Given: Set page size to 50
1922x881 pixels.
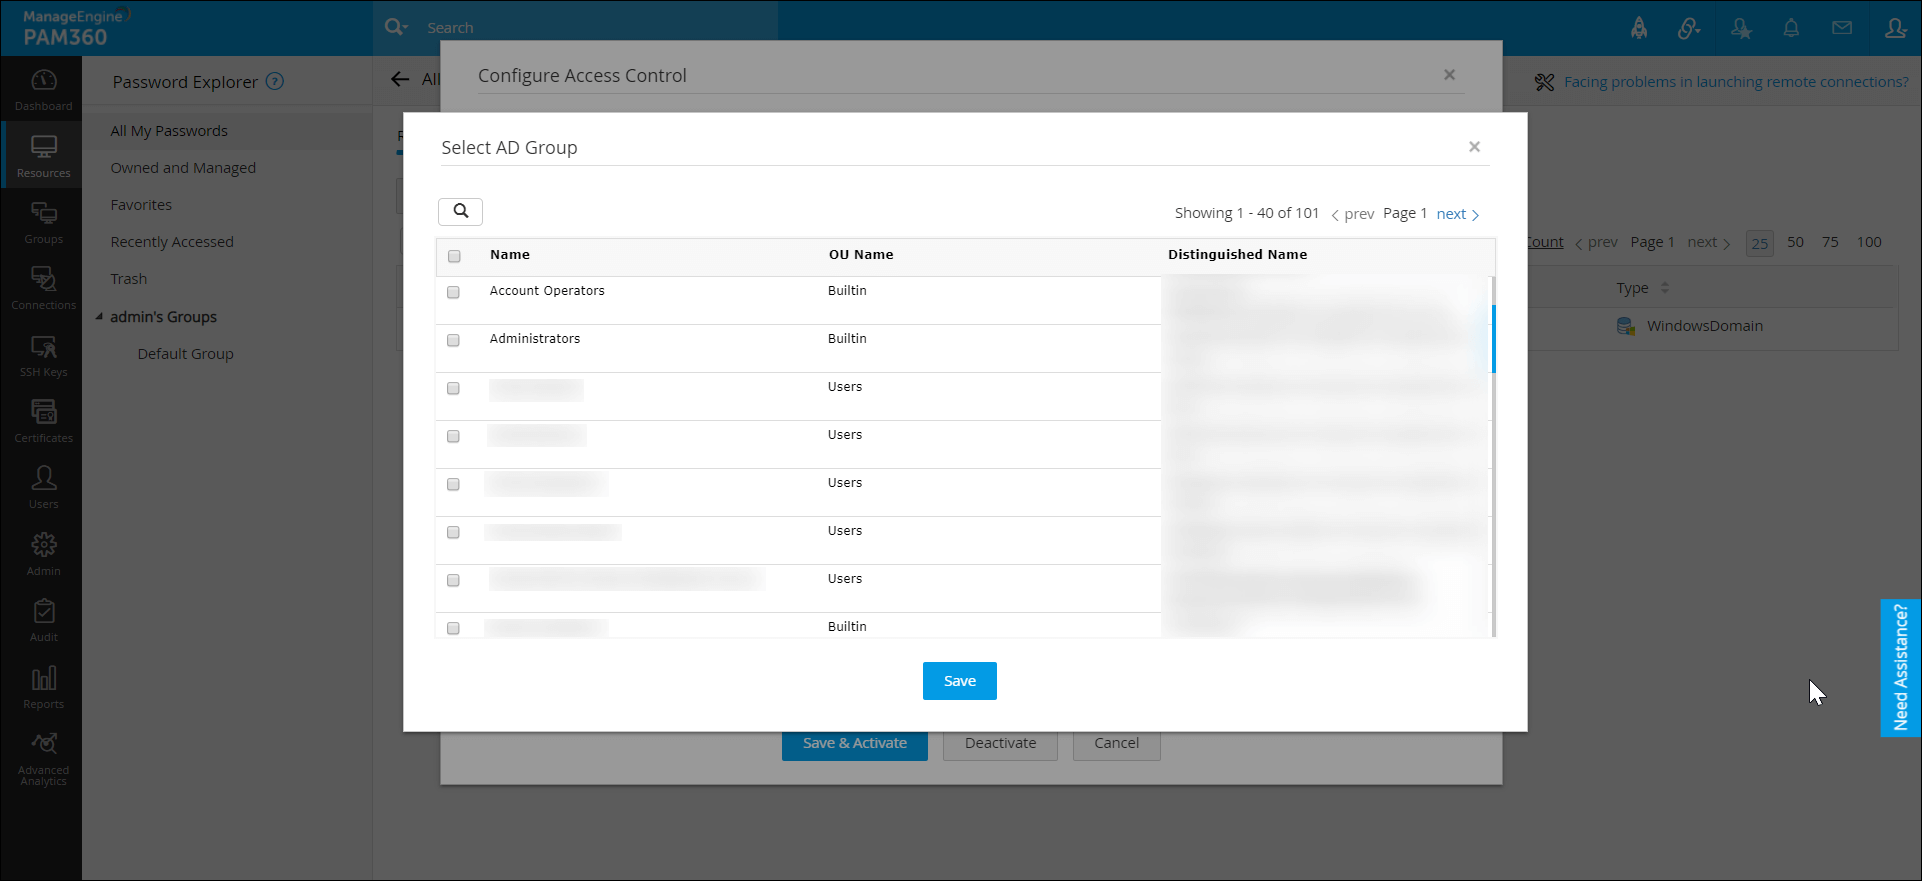Looking at the screenshot, I should [1796, 242].
